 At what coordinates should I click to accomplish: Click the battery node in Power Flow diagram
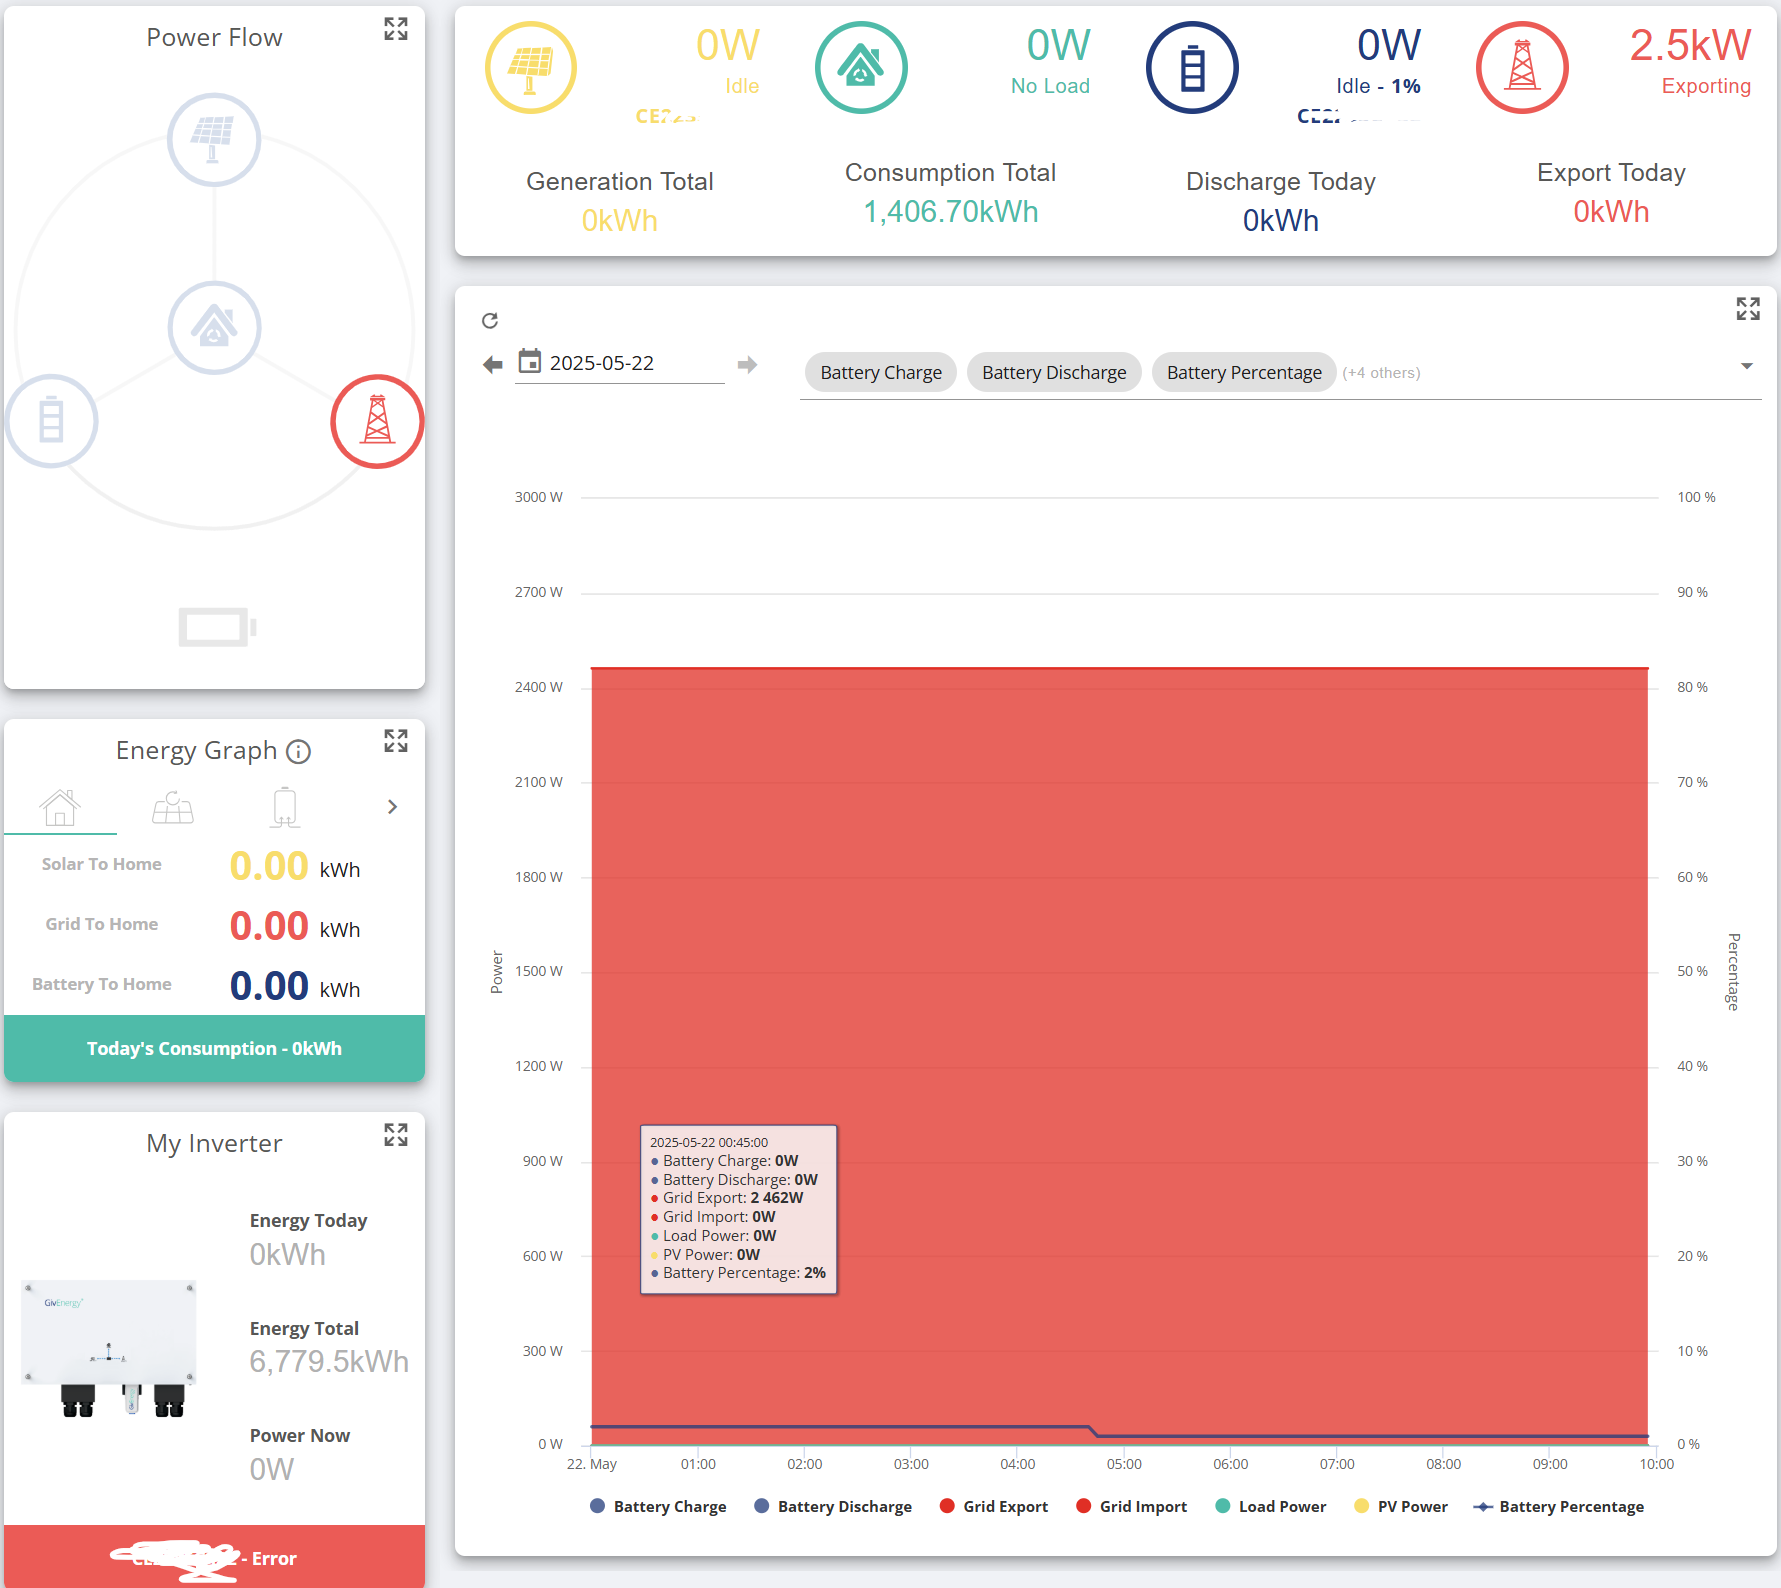pyautogui.click(x=51, y=421)
